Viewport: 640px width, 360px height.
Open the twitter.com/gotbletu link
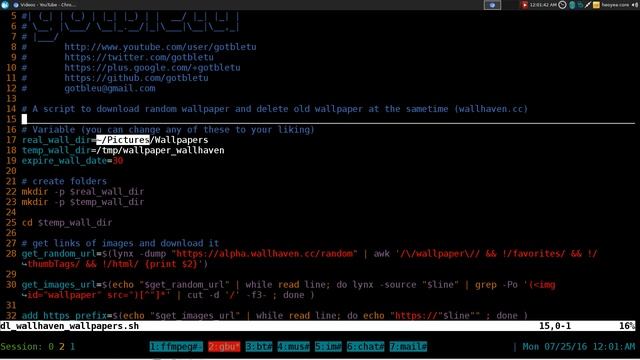pos(139,57)
